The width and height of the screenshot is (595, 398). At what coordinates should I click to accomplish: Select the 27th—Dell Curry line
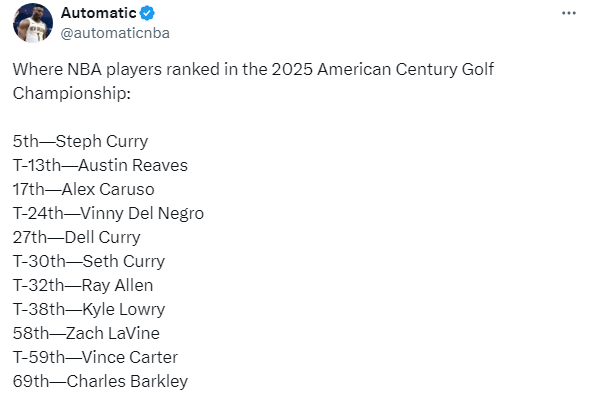(76, 238)
